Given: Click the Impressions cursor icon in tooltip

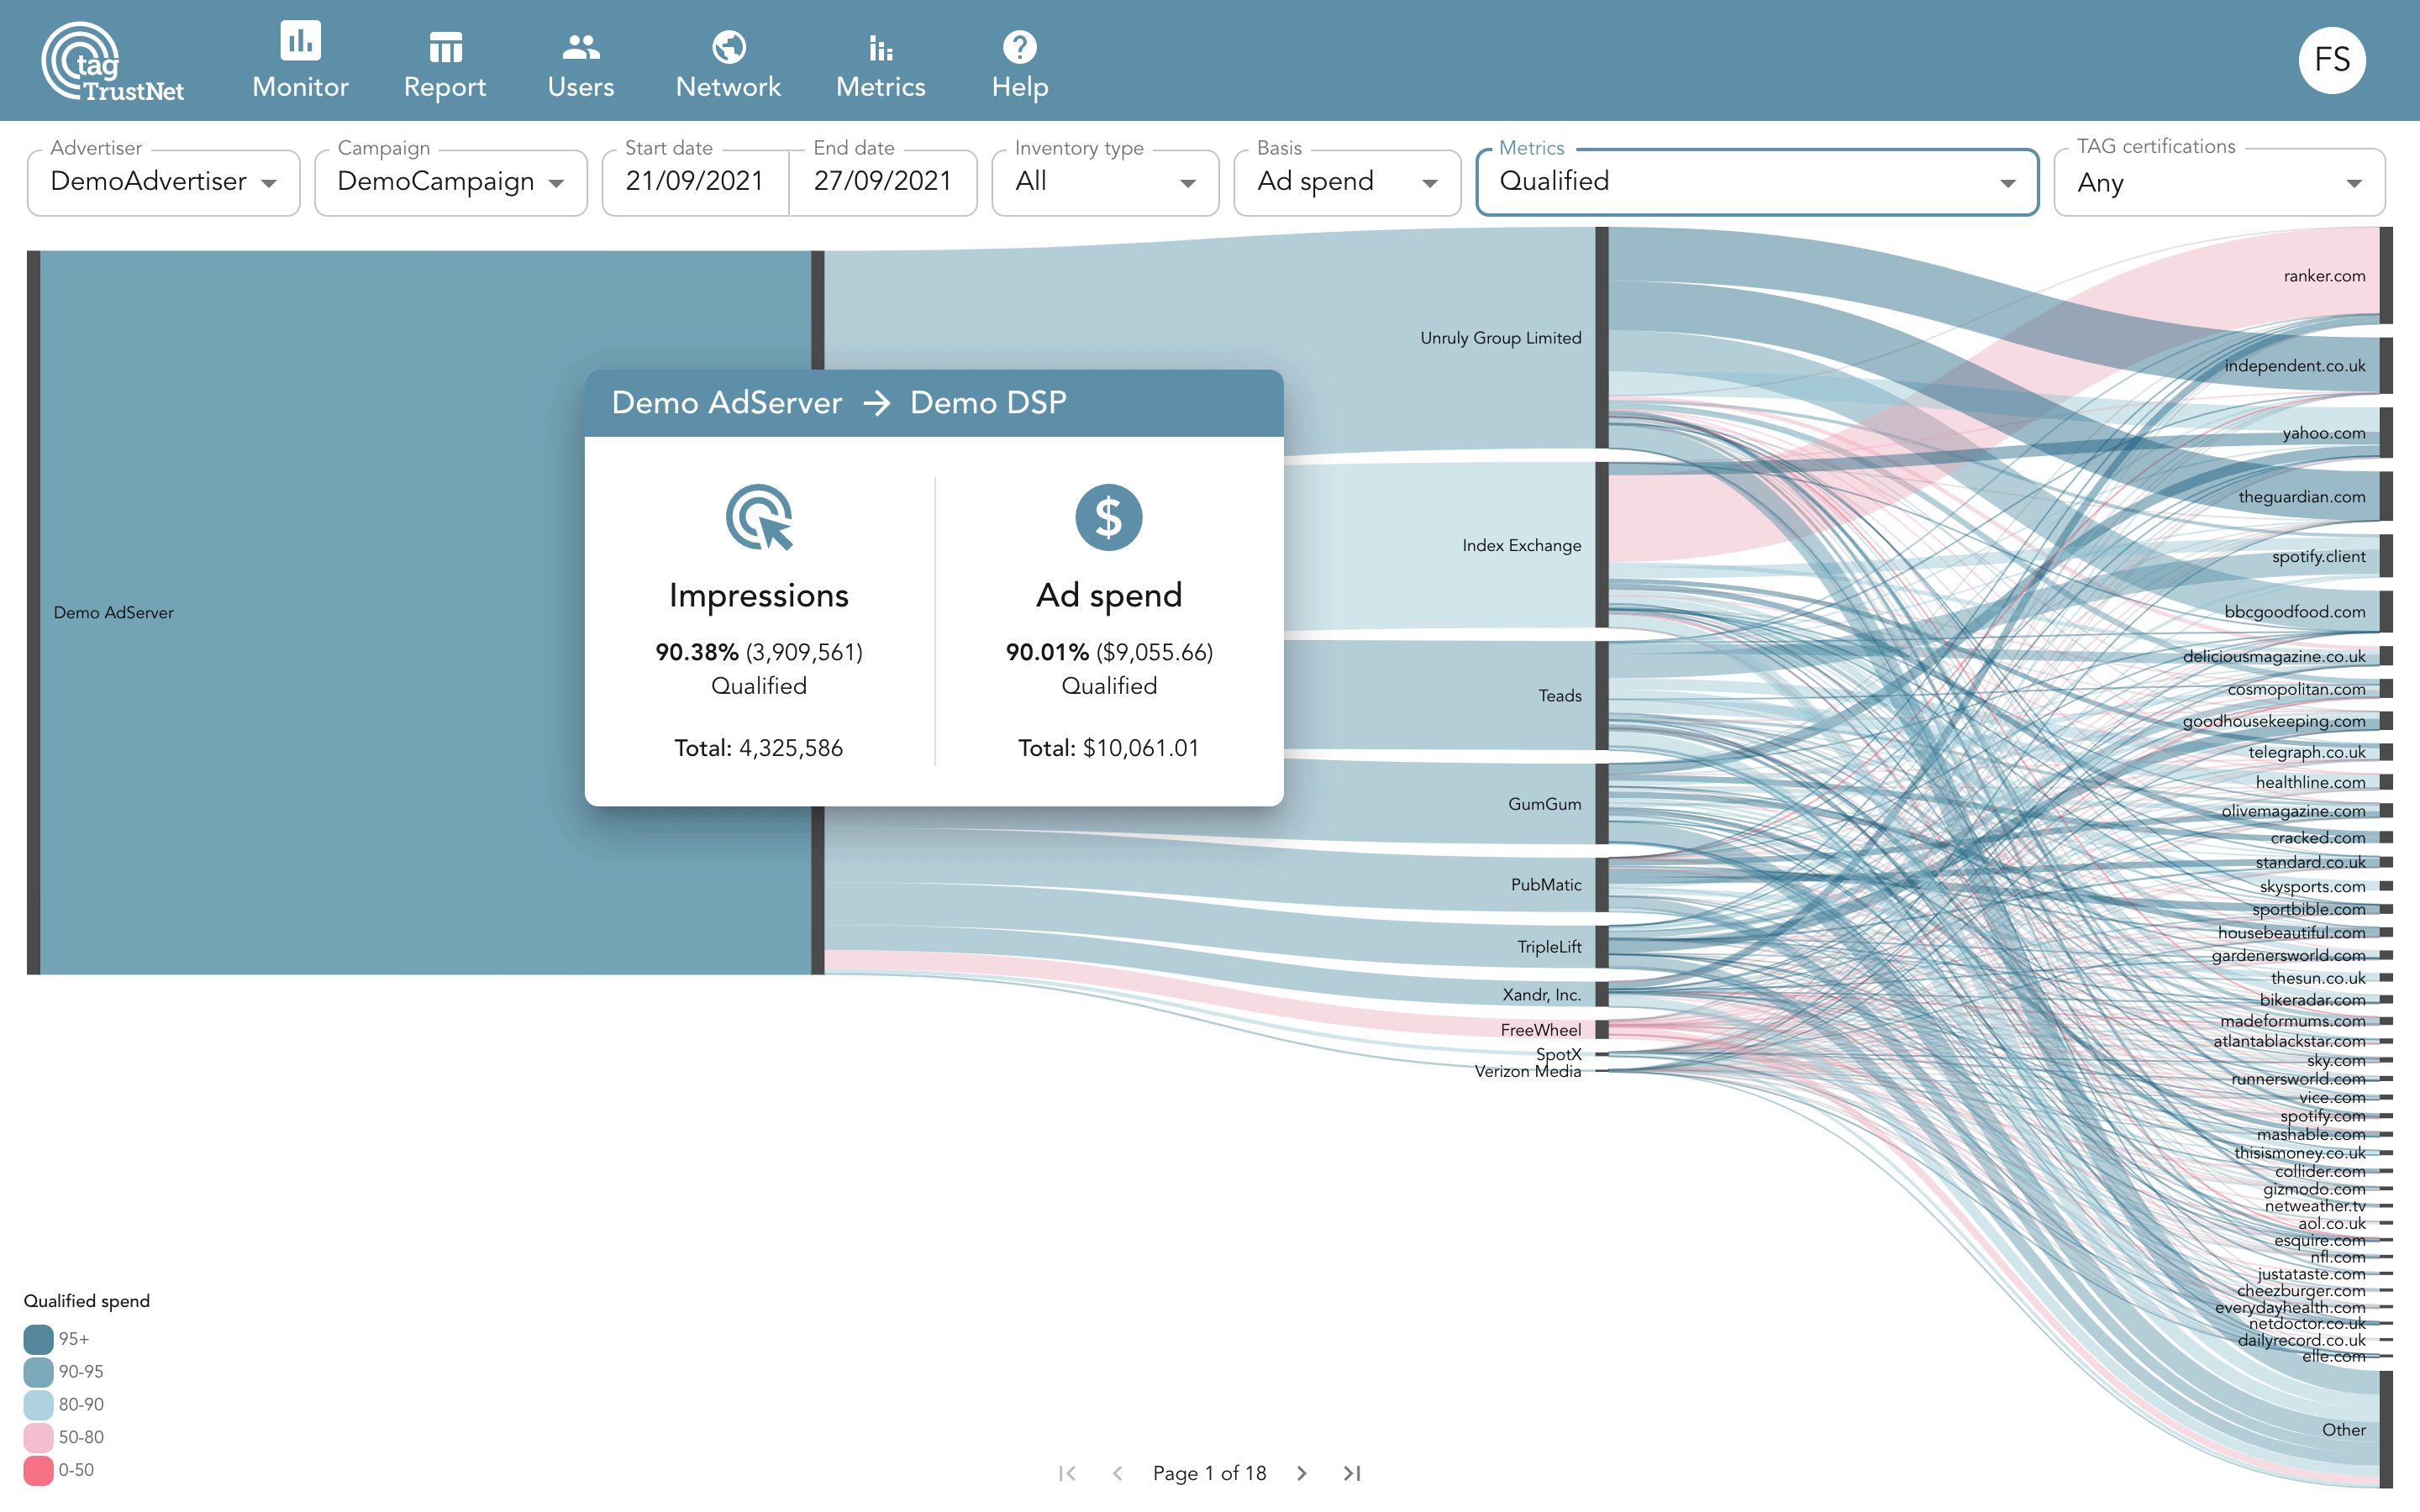Looking at the screenshot, I should pos(759,517).
